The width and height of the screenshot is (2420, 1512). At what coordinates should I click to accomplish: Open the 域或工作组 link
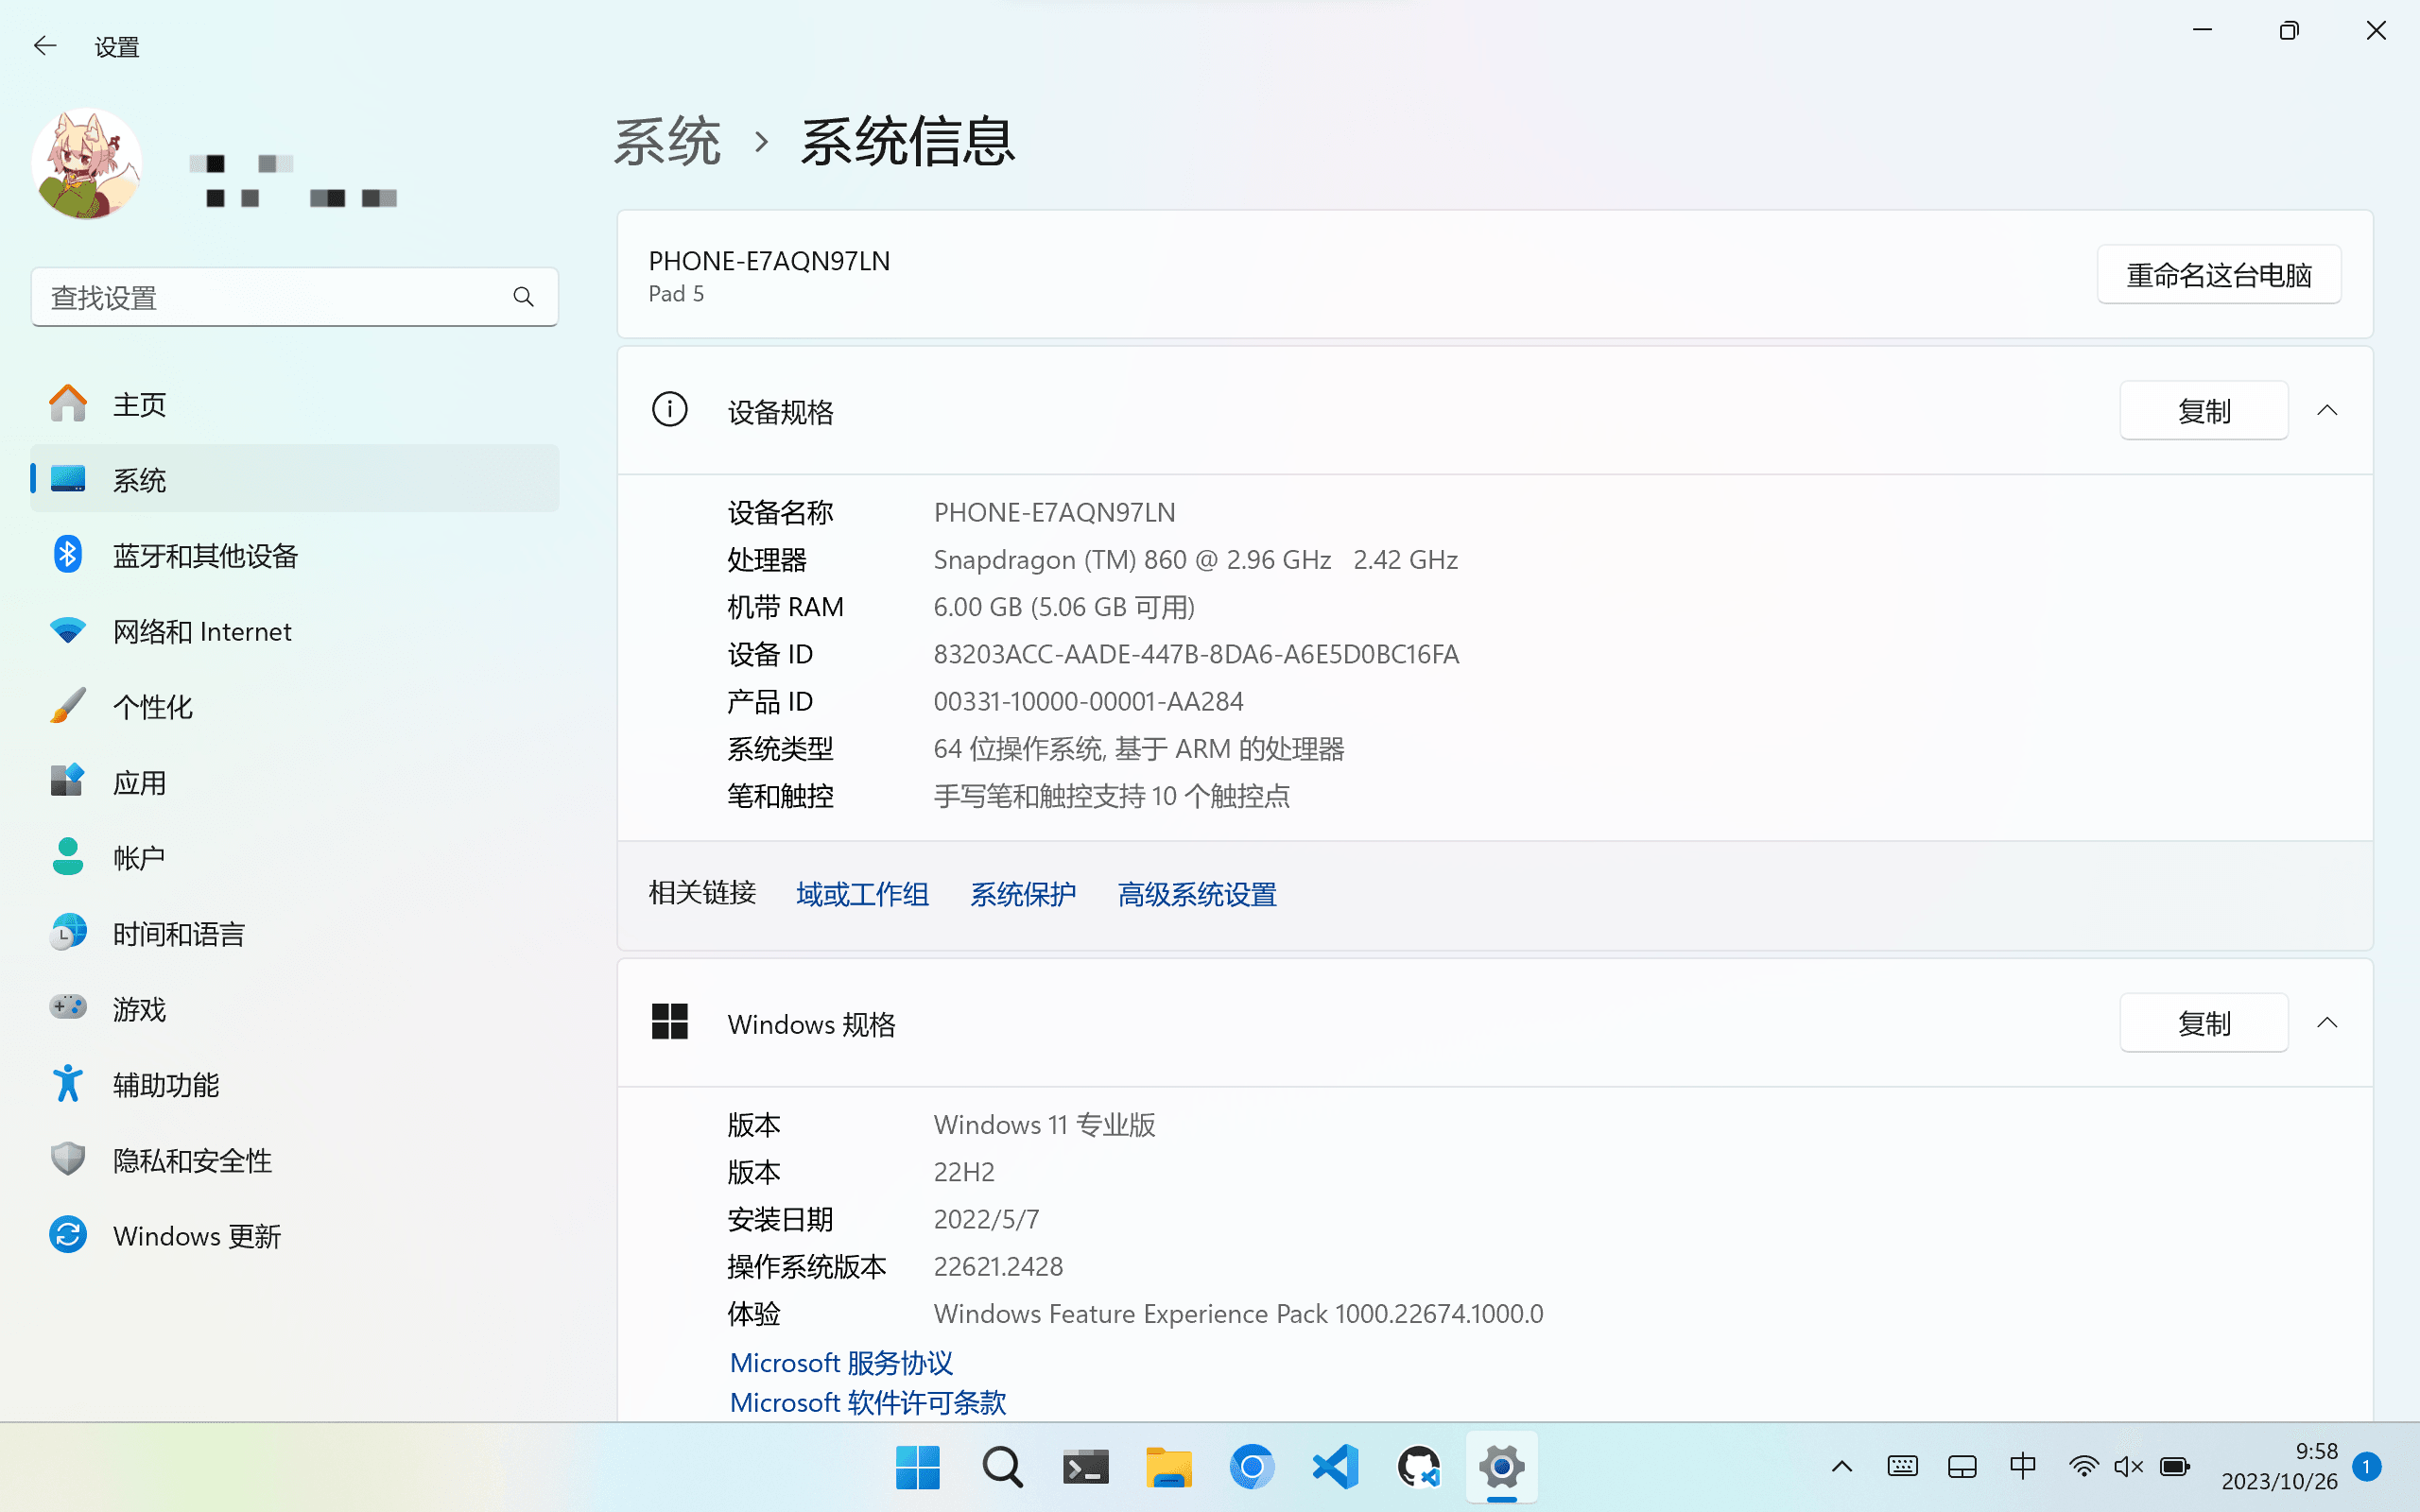[x=862, y=894]
